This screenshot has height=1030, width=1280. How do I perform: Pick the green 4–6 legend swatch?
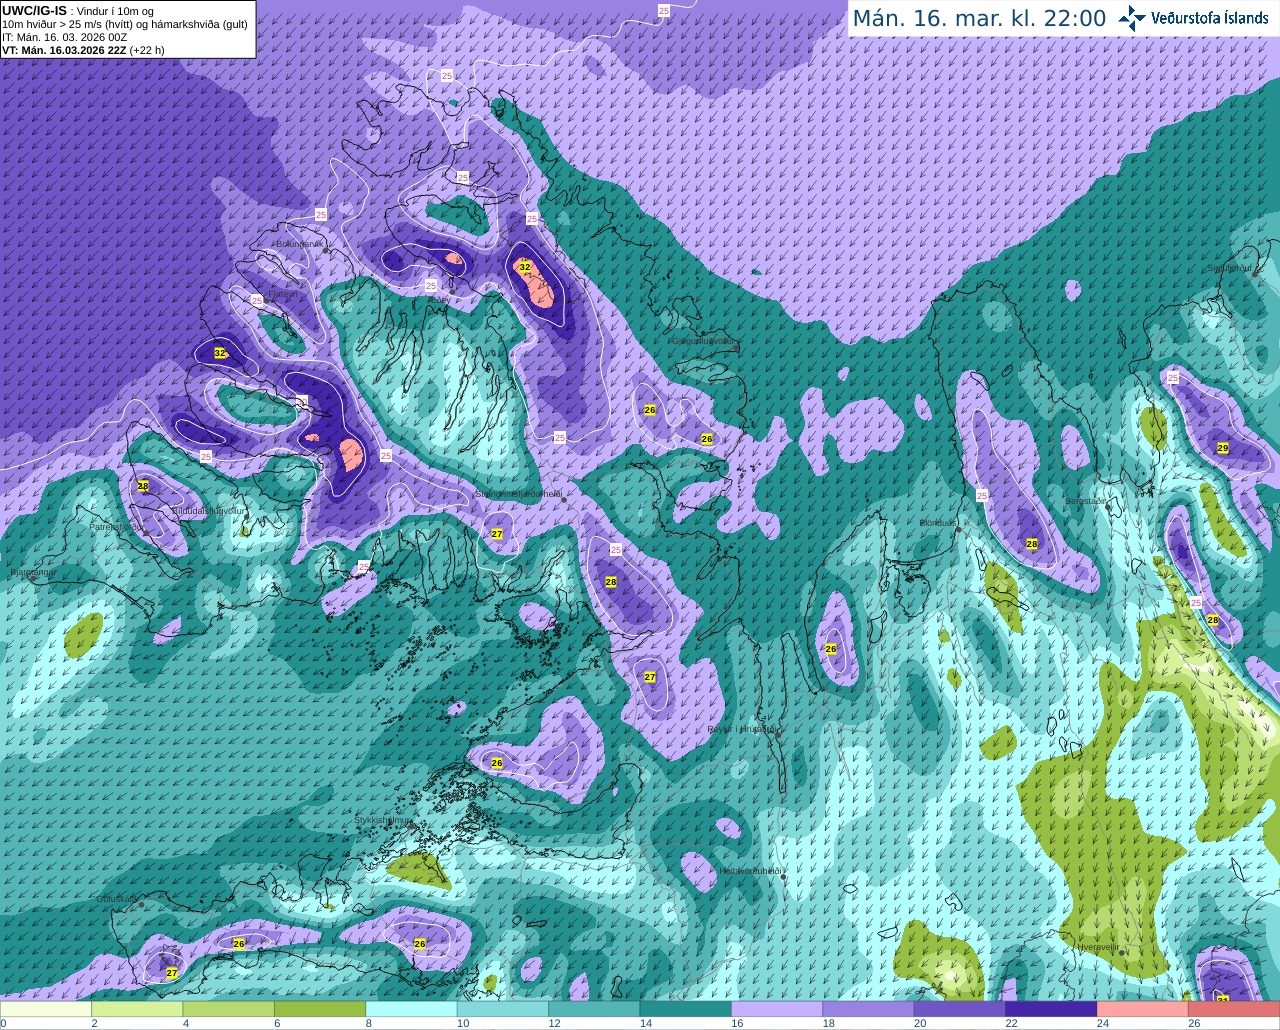pos(229,1009)
